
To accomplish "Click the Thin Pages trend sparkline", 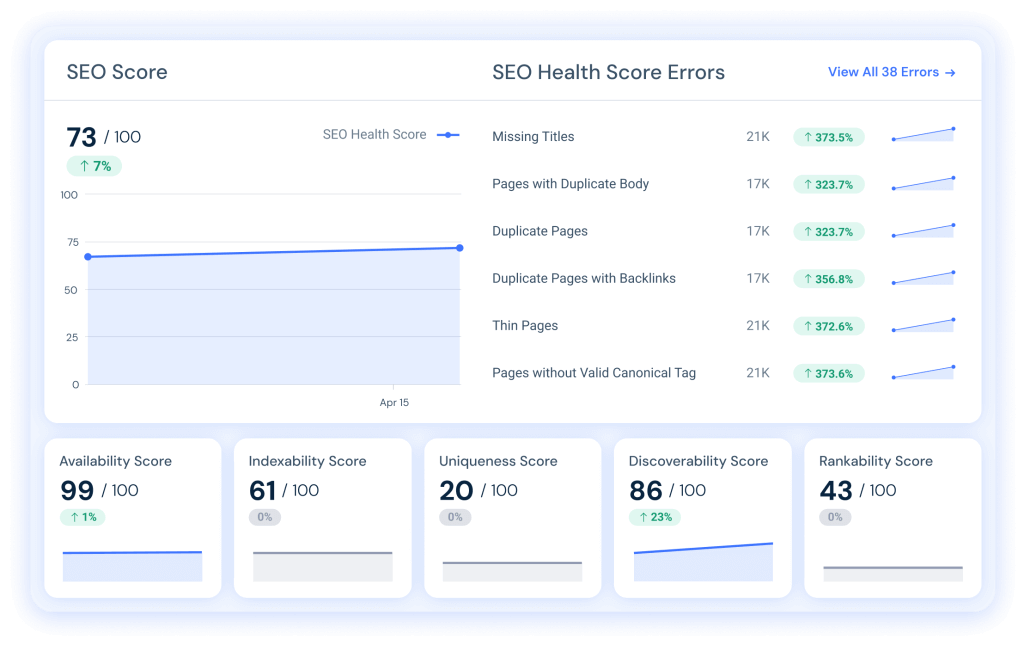I will pos(922,324).
